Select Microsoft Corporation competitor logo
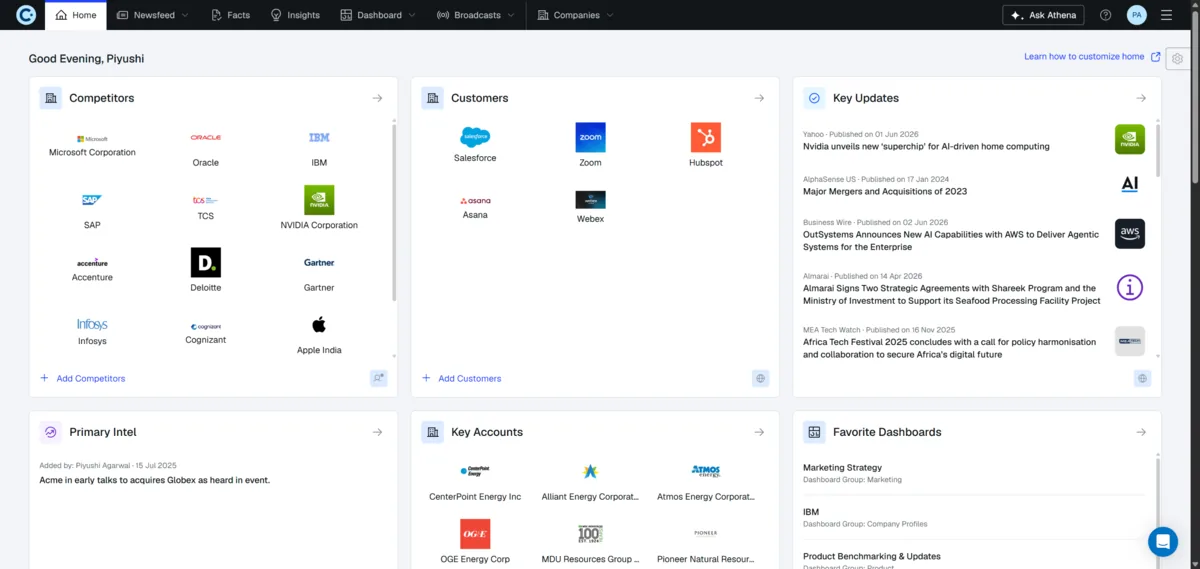1200x569 pixels. (92, 139)
